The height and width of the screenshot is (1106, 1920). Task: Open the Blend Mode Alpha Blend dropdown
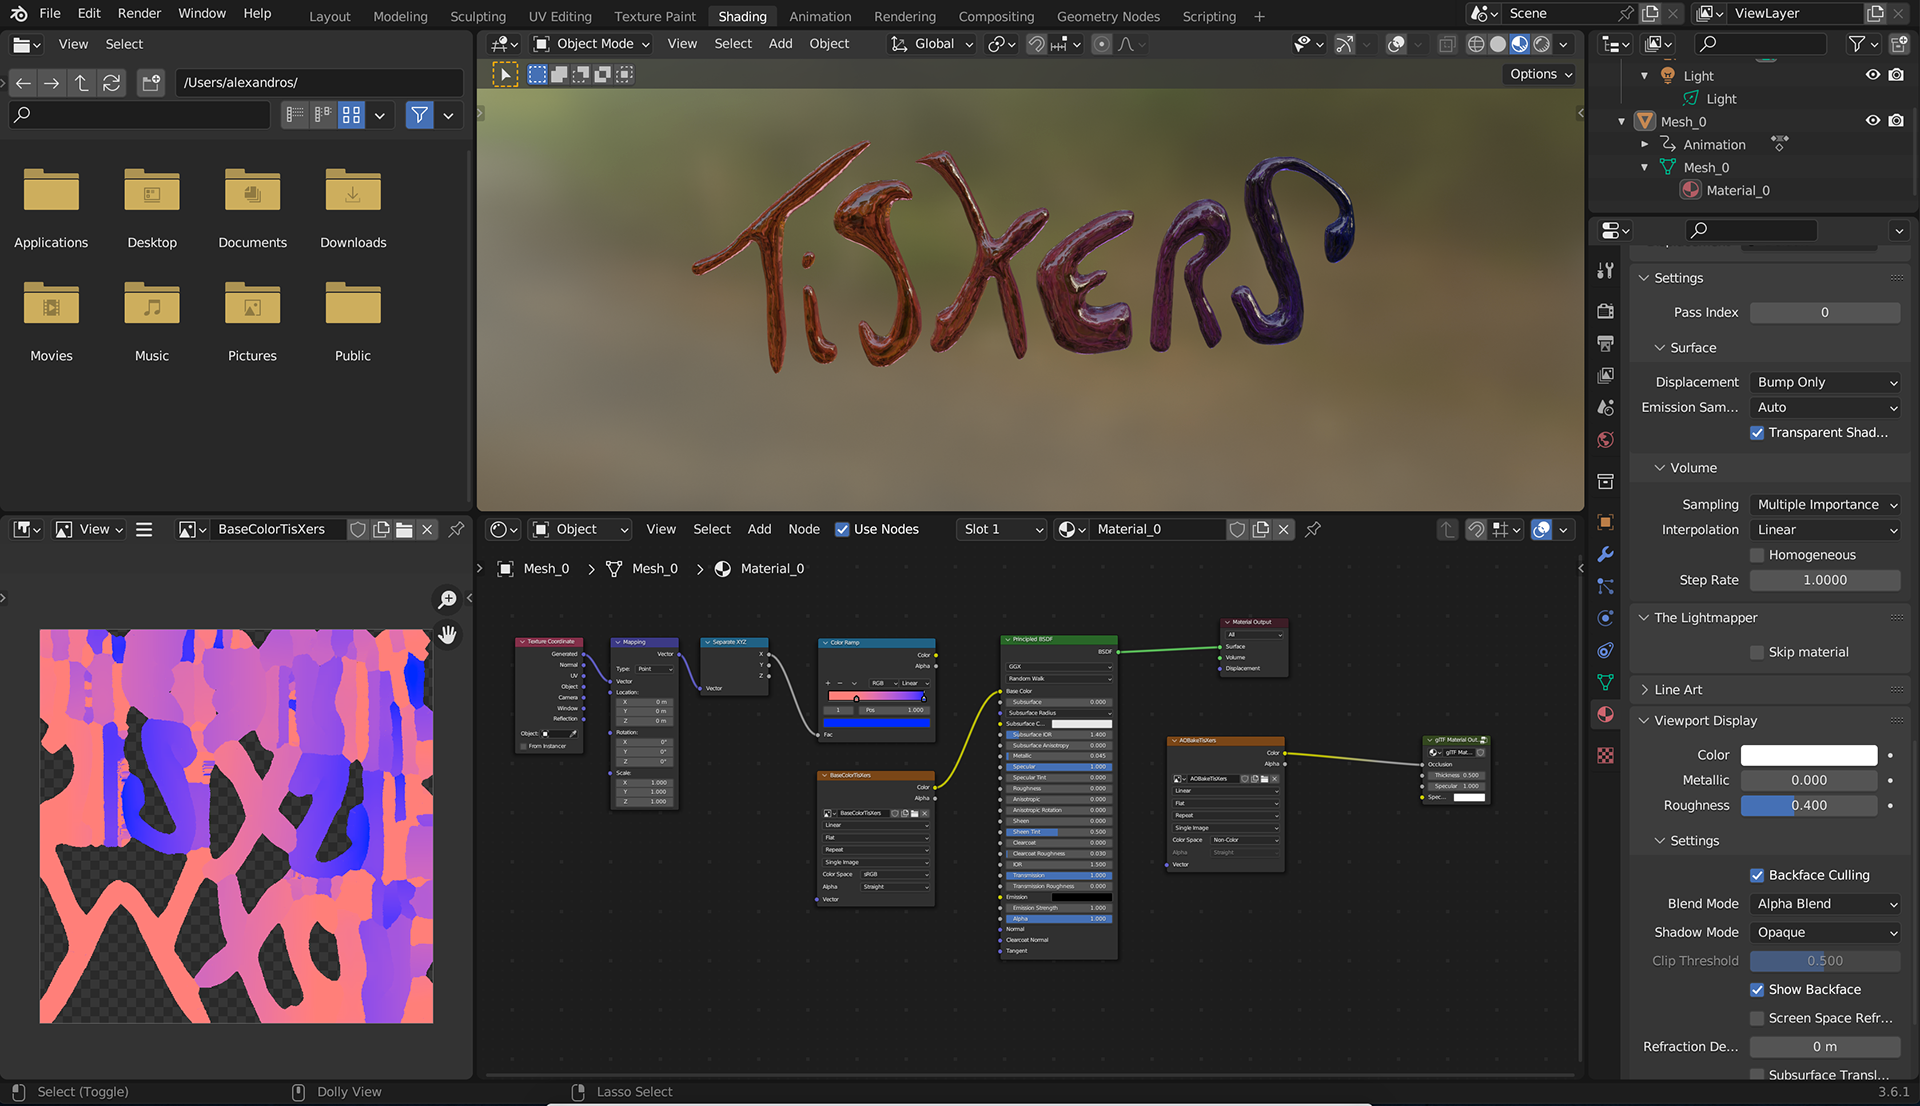[1826, 904]
